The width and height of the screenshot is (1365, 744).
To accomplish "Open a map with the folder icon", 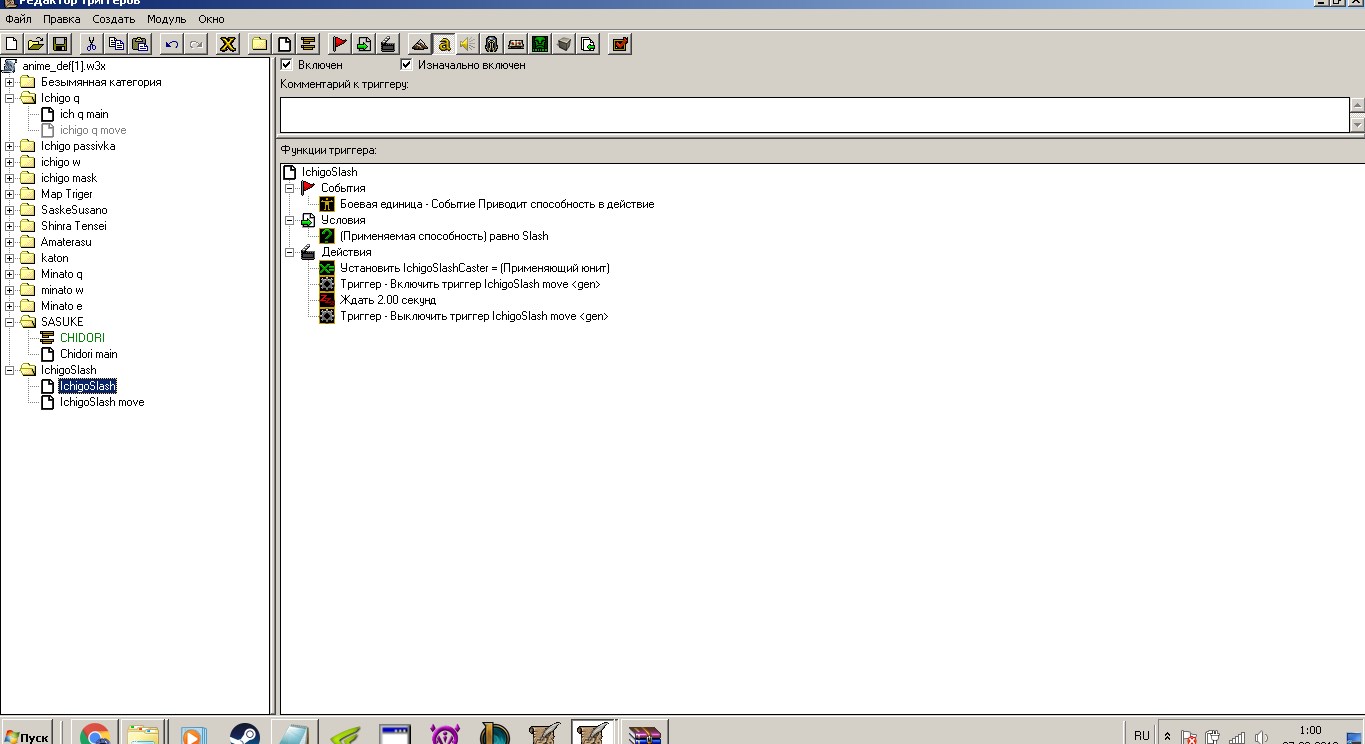I will point(36,44).
